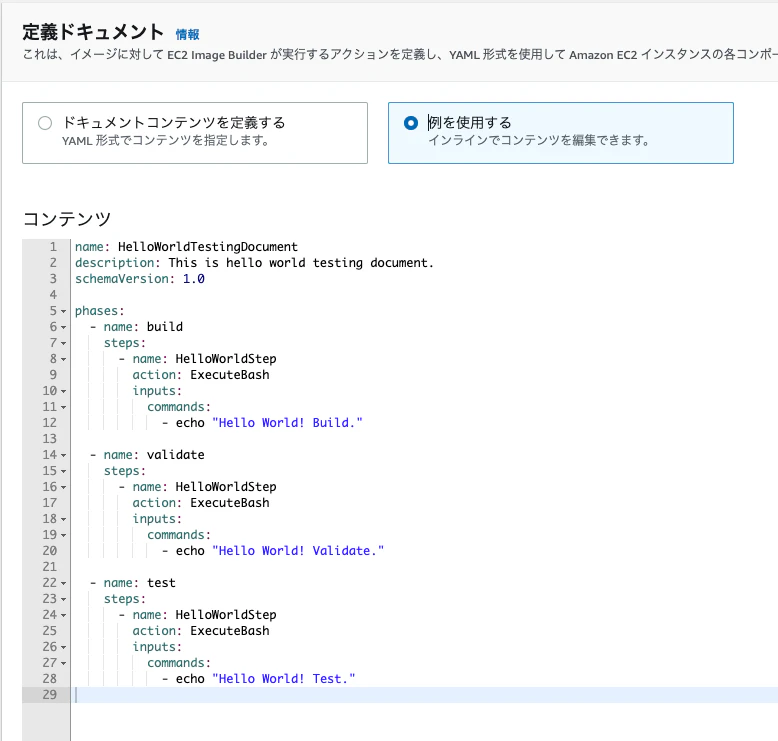
Task: Collapse fold arrow on line 8 HelloWorldStep
Action: pyautogui.click(x=64, y=359)
